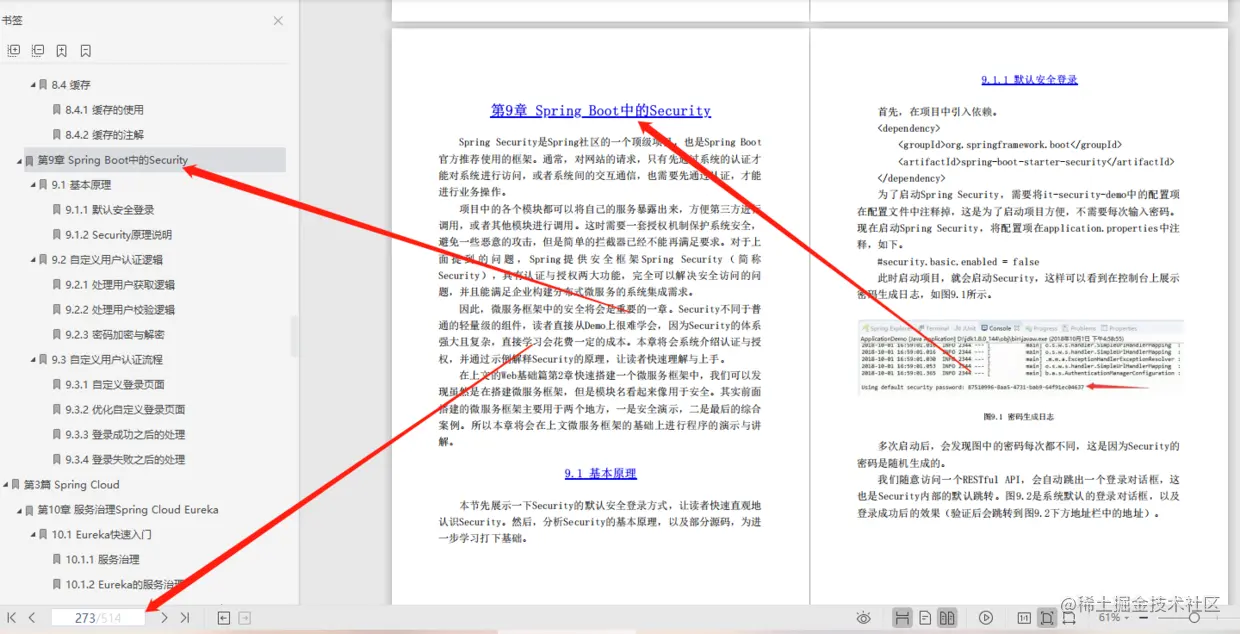The width and height of the screenshot is (1240, 634).
Task: Collapse the 第9章 Spring Boot中的Security node
Action: [18, 160]
